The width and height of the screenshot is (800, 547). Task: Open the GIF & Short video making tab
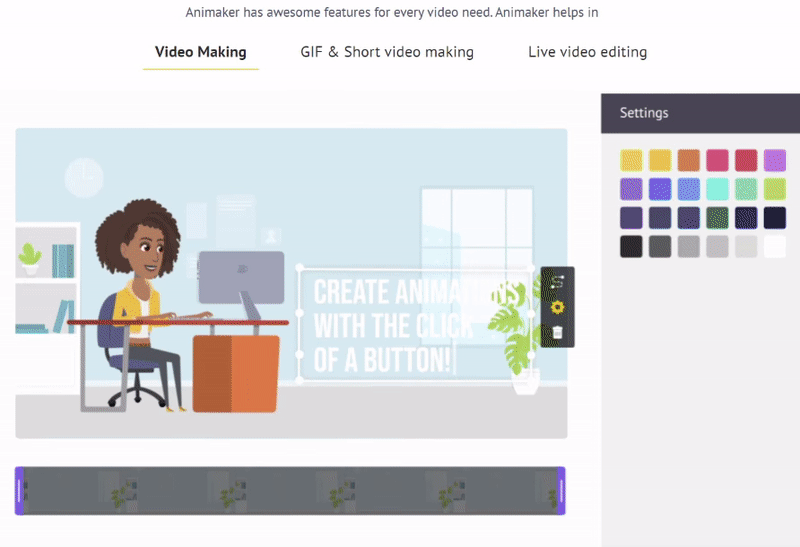pos(387,52)
